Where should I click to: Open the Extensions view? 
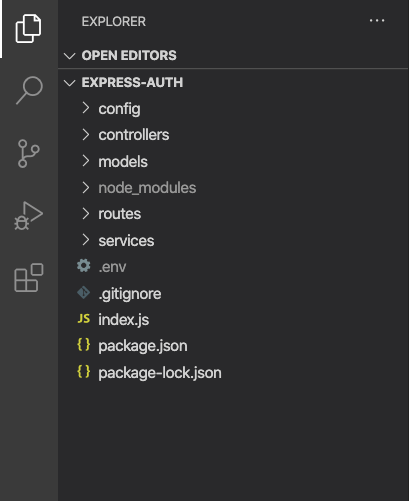[29, 278]
